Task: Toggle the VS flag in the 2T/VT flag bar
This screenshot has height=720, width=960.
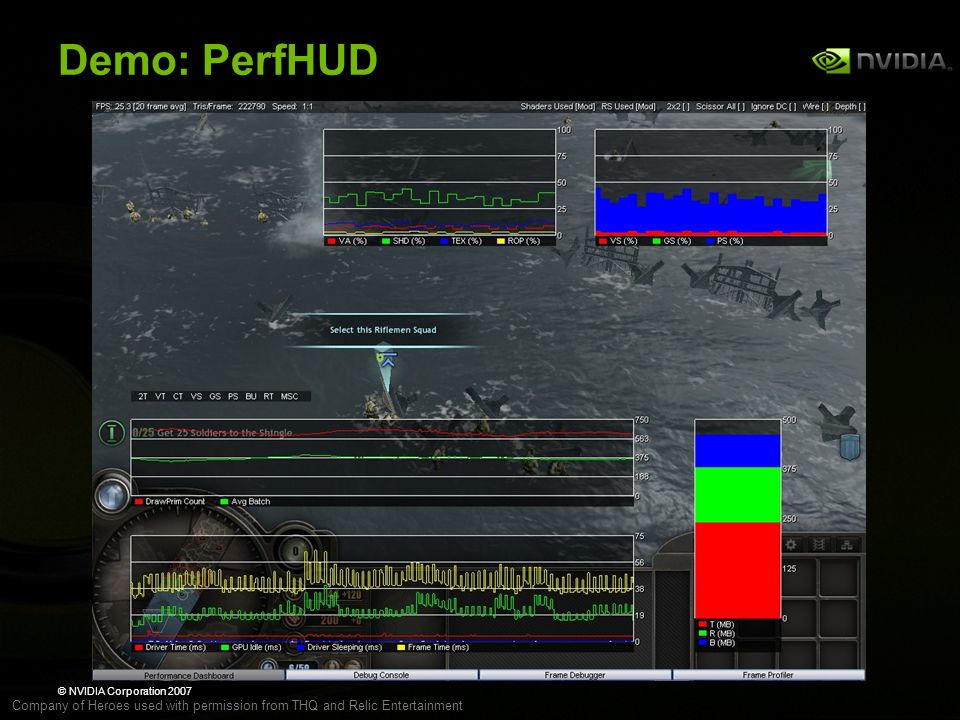Action: [x=196, y=397]
